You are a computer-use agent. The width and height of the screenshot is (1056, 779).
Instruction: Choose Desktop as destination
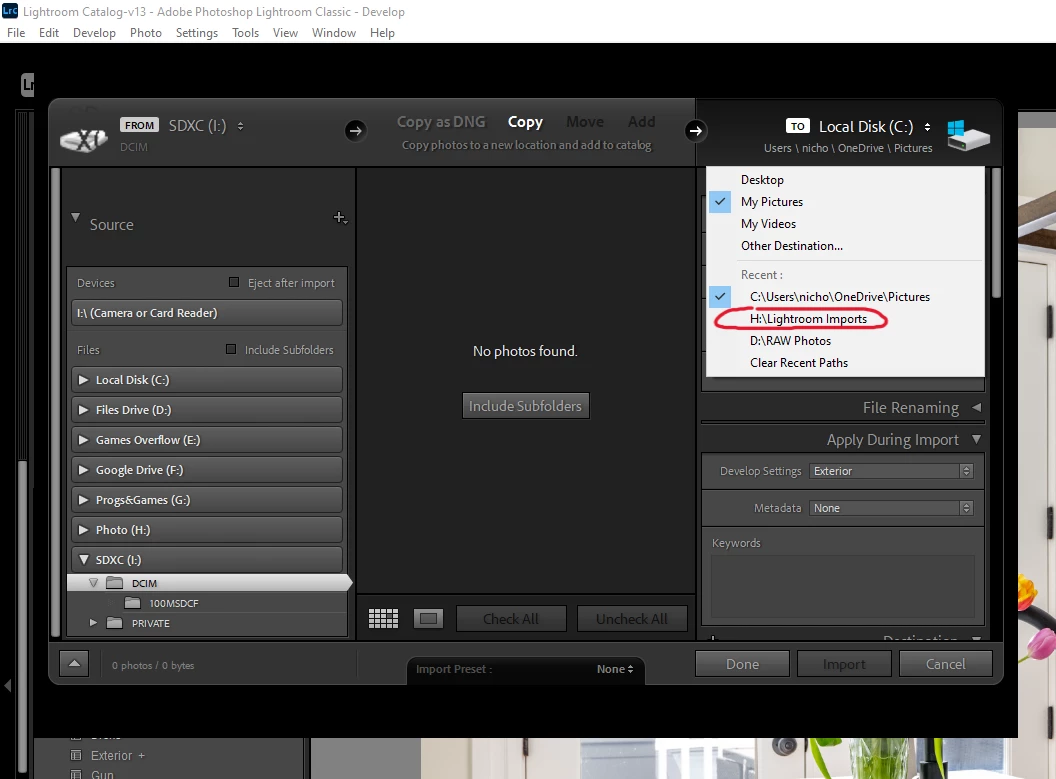762,180
